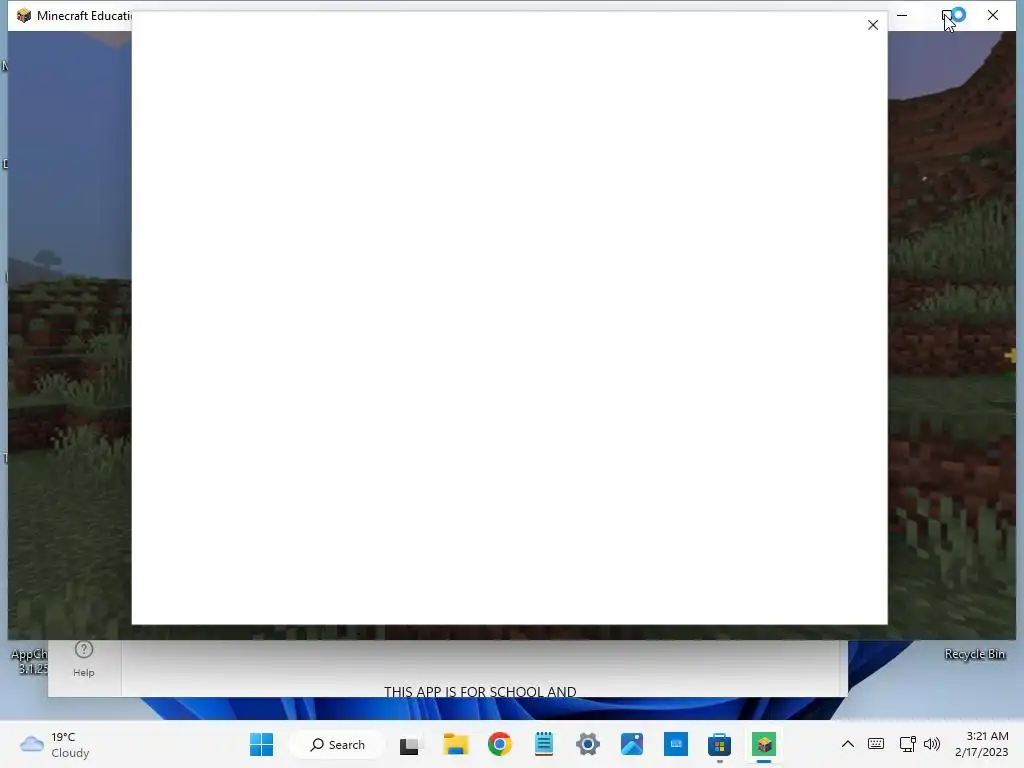This screenshot has height=768, width=1024.
Task: Minimize the Minecraft Education window
Action: (902, 15)
